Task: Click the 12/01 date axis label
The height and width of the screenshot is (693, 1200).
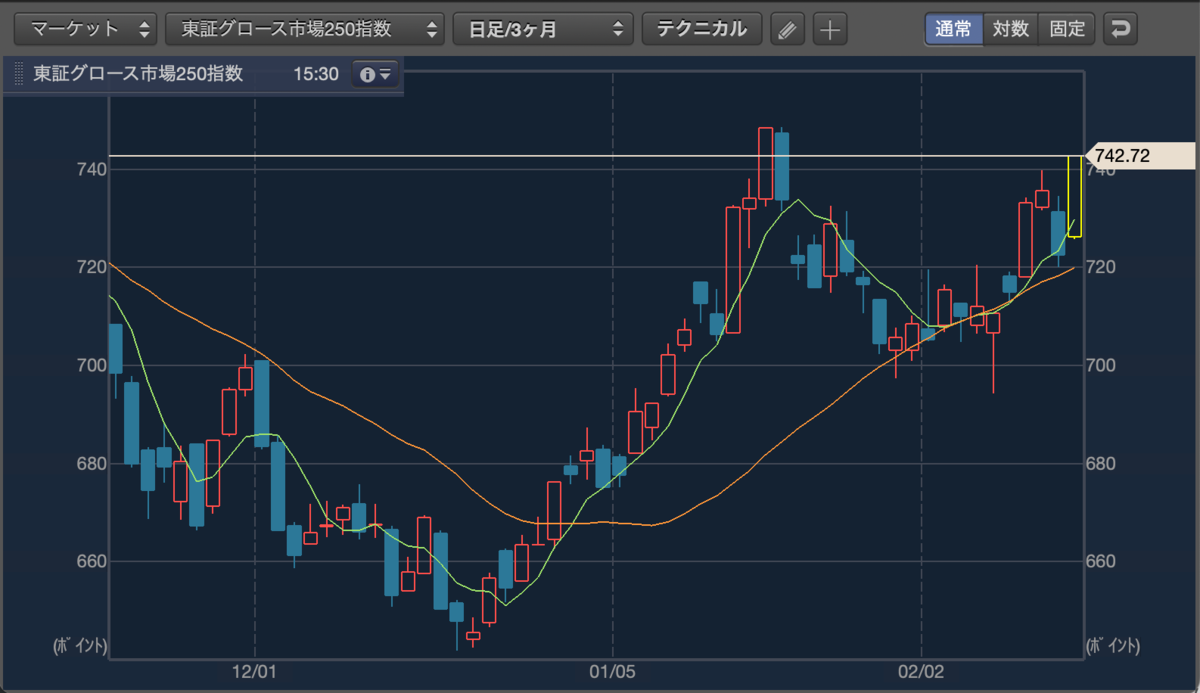Action: [x=254, y=672]
